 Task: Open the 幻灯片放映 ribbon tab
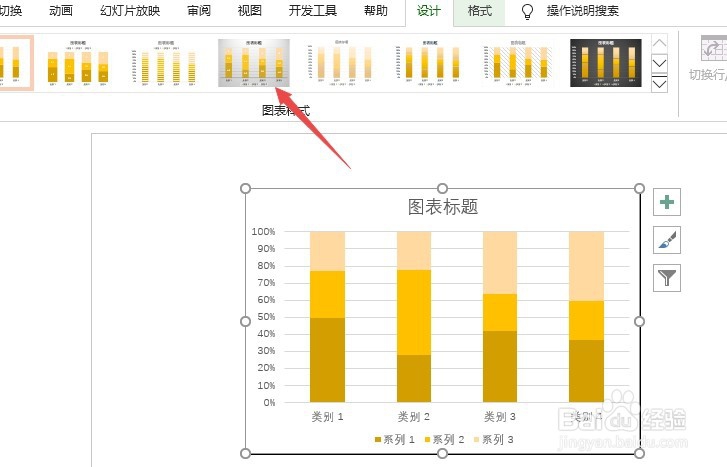point(130,10)
